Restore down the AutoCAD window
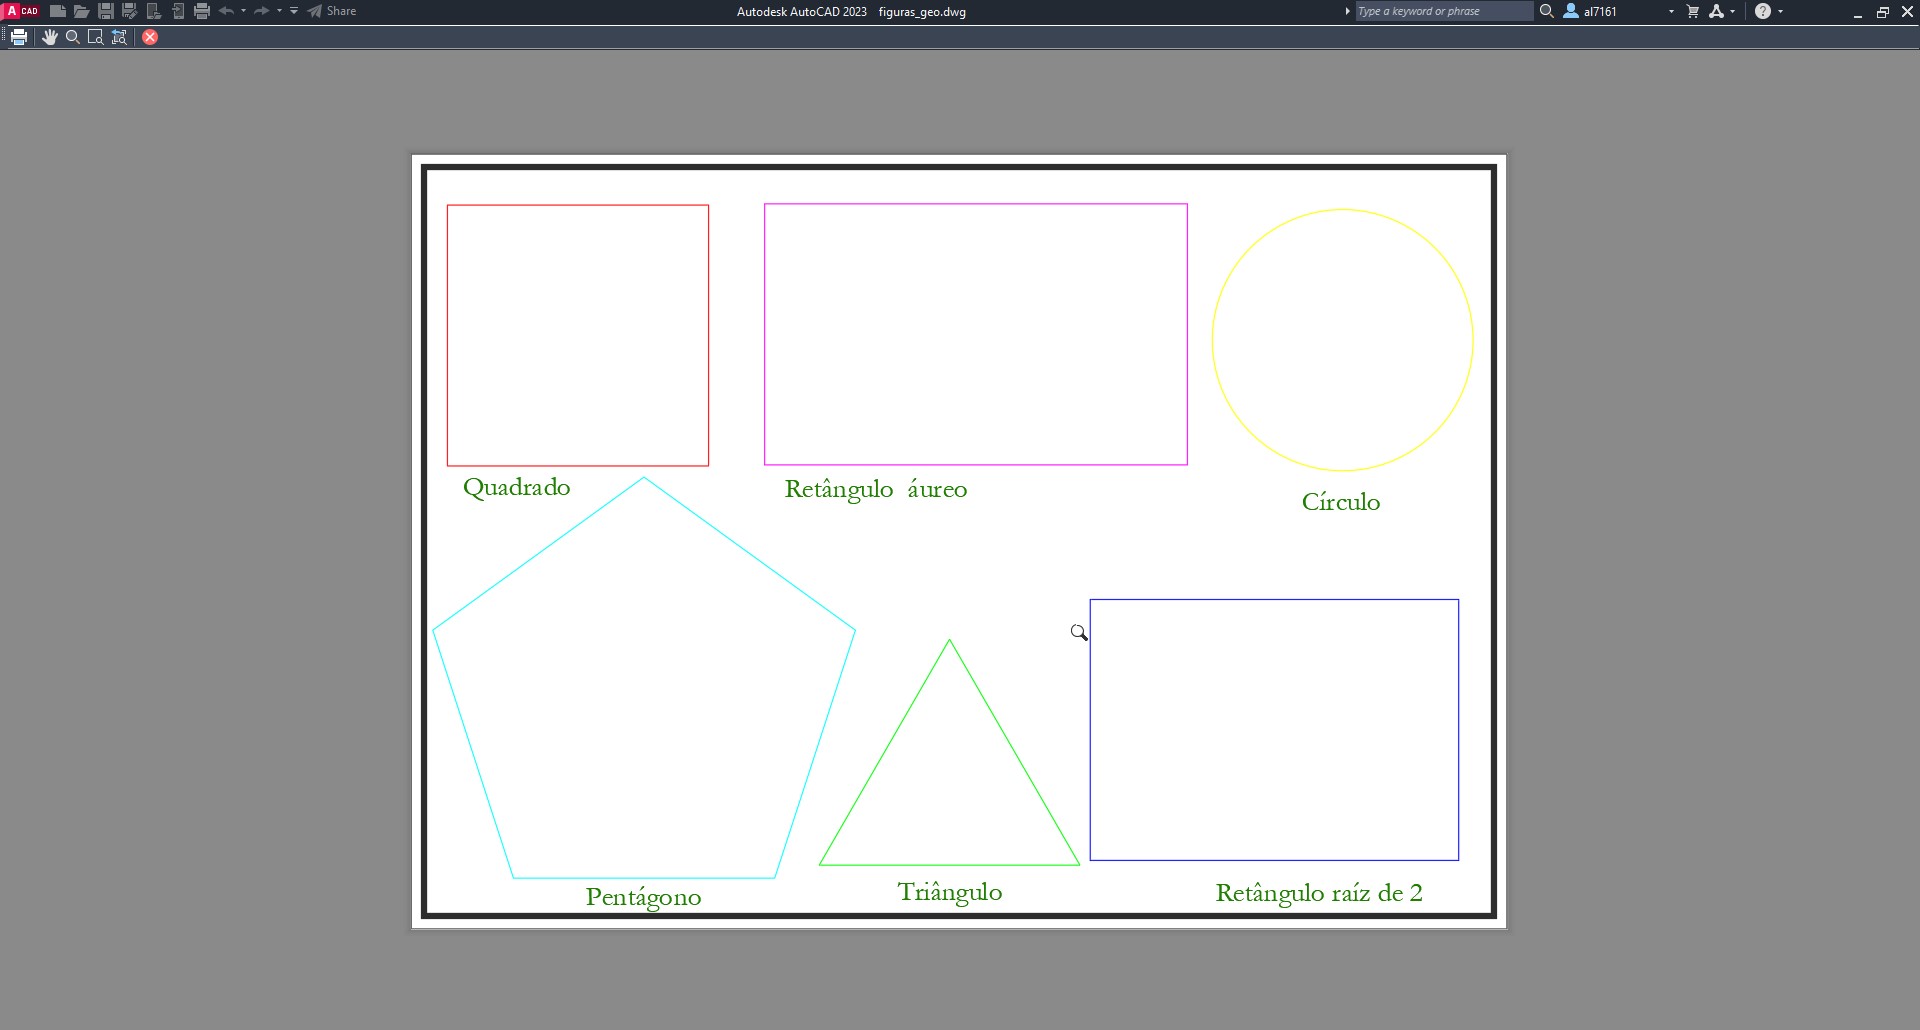Viewport: 1920px width, 1030px height. click(1883, 12)
